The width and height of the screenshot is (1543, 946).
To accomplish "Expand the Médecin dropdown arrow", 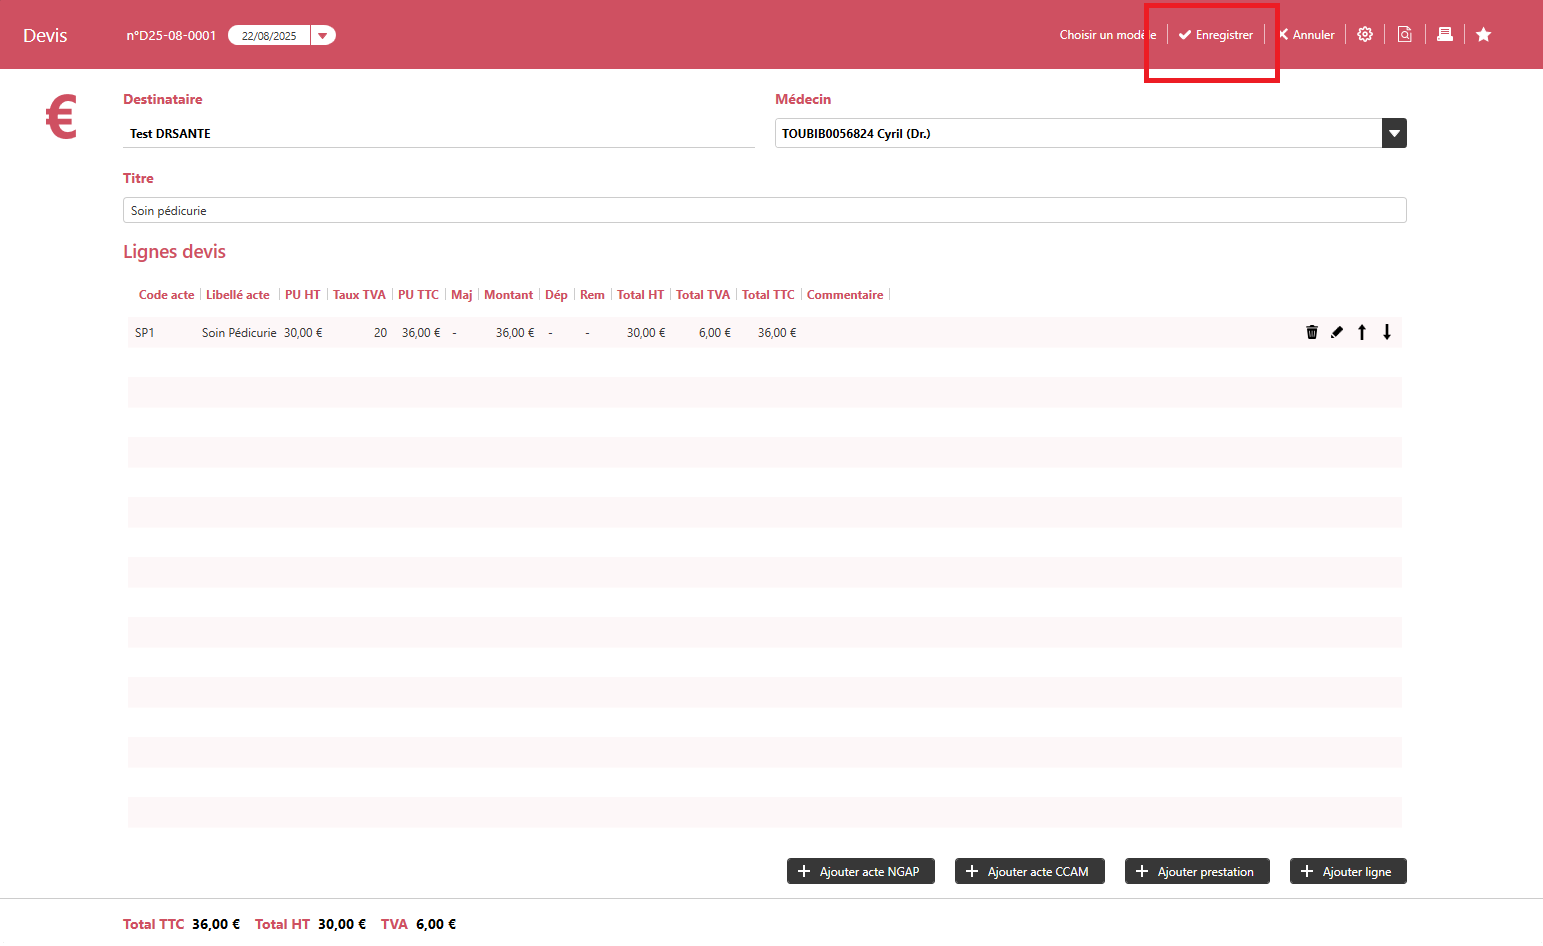I will pos(1394,133).
